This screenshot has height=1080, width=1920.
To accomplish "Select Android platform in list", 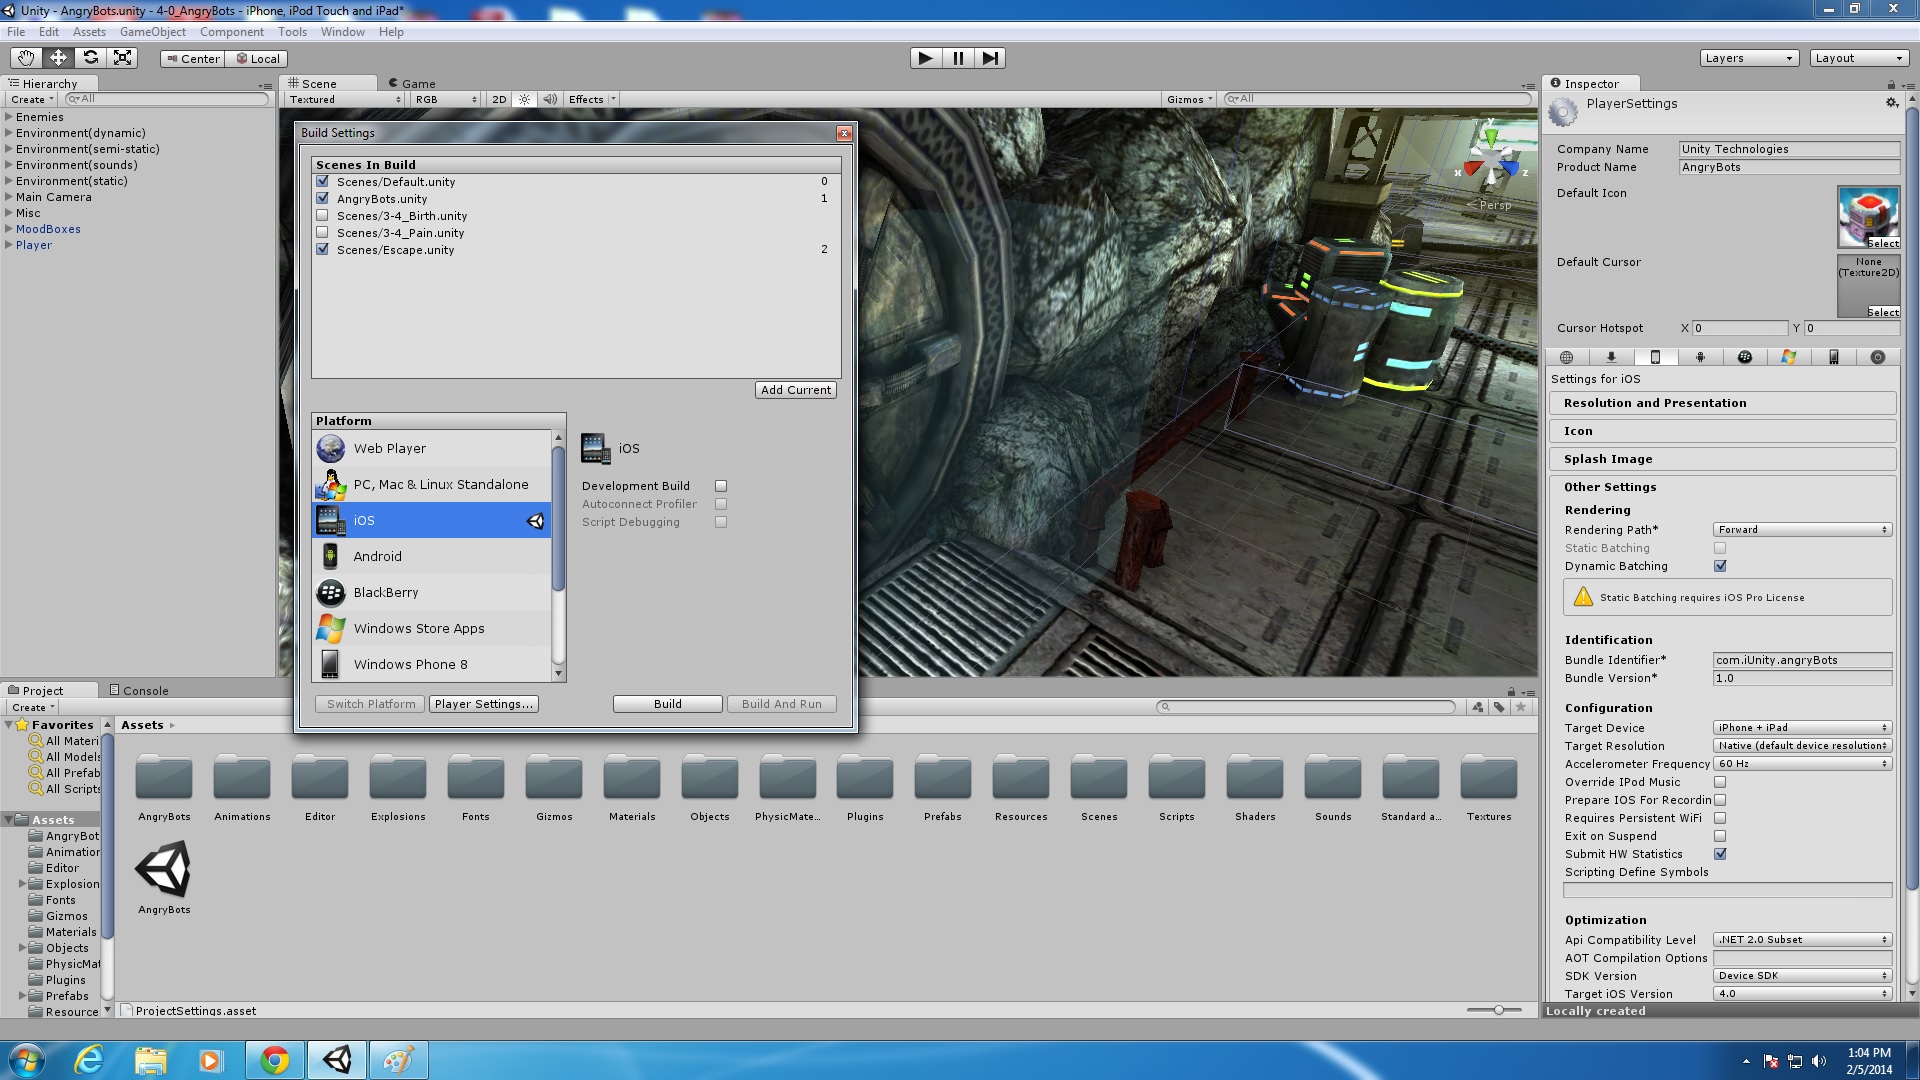I will pyautogui.click(x=432, y=556).
